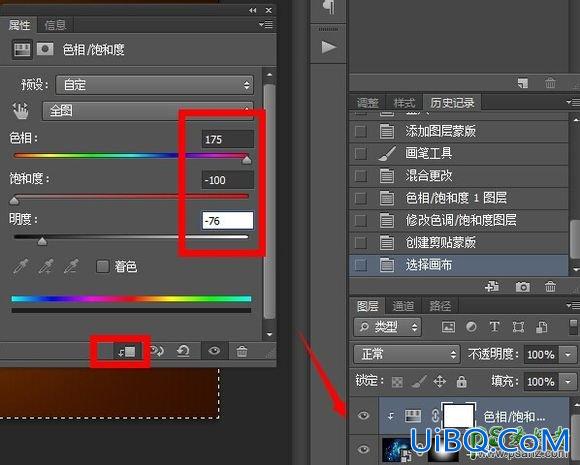Open the 预设 preset dropdown
The height and width of the screenshot is (465, 580).
[x=155, y=85]
